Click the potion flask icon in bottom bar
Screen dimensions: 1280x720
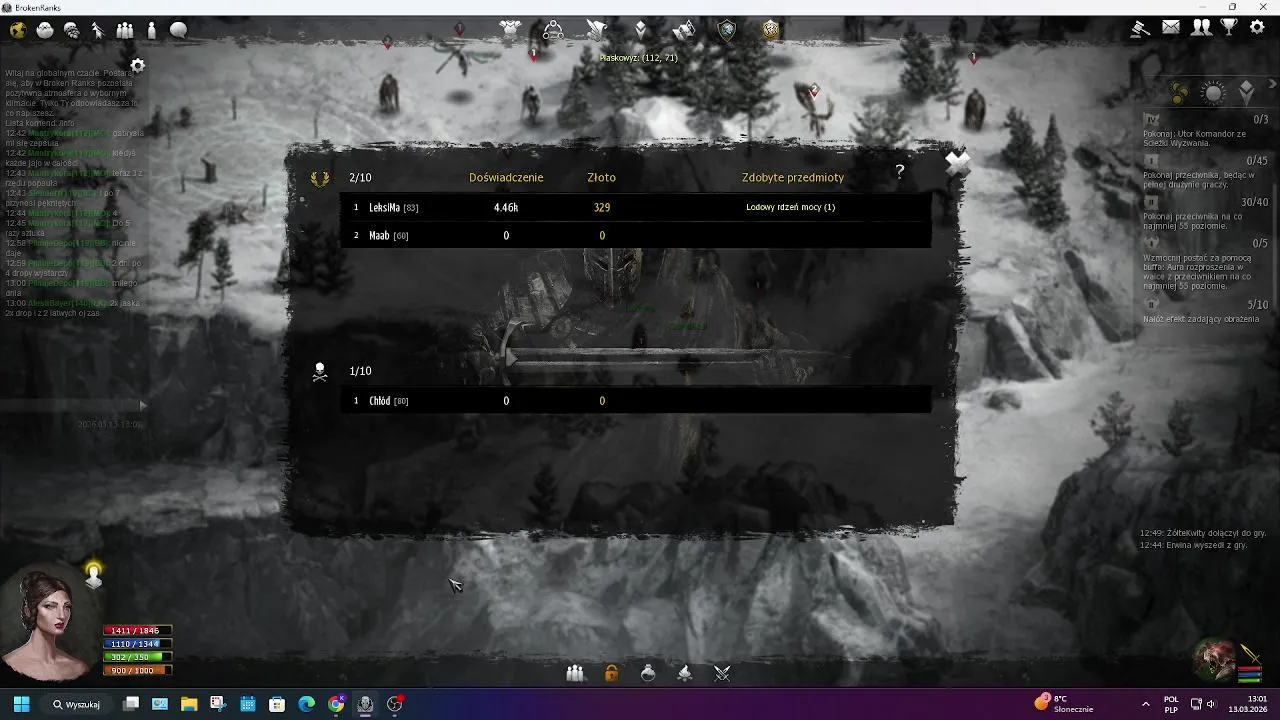tap(648, 673)
